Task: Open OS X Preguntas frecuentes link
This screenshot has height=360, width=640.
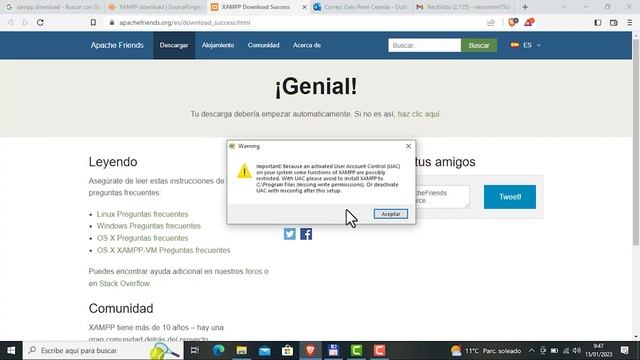Action: point(142,238)
